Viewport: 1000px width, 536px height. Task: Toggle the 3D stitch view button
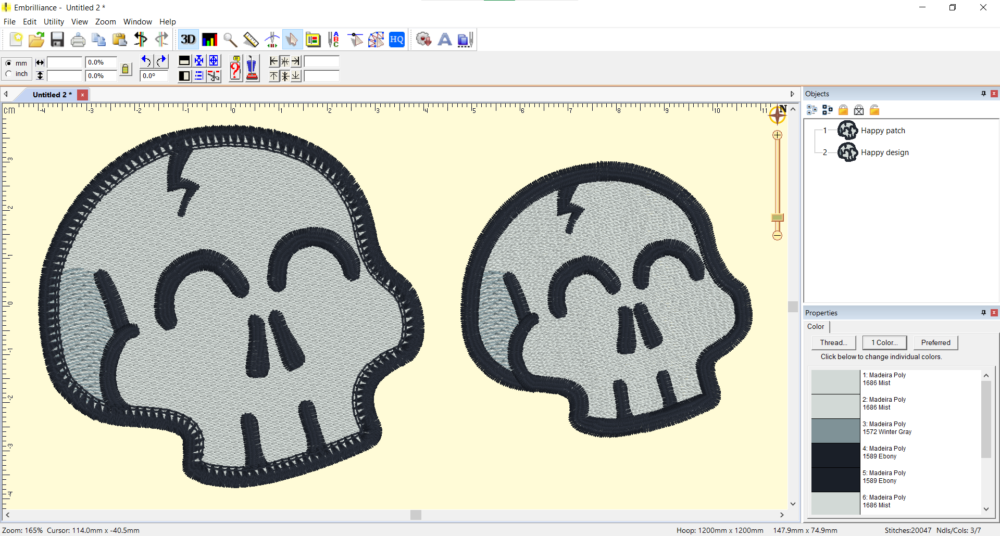[x=188, y=40]
